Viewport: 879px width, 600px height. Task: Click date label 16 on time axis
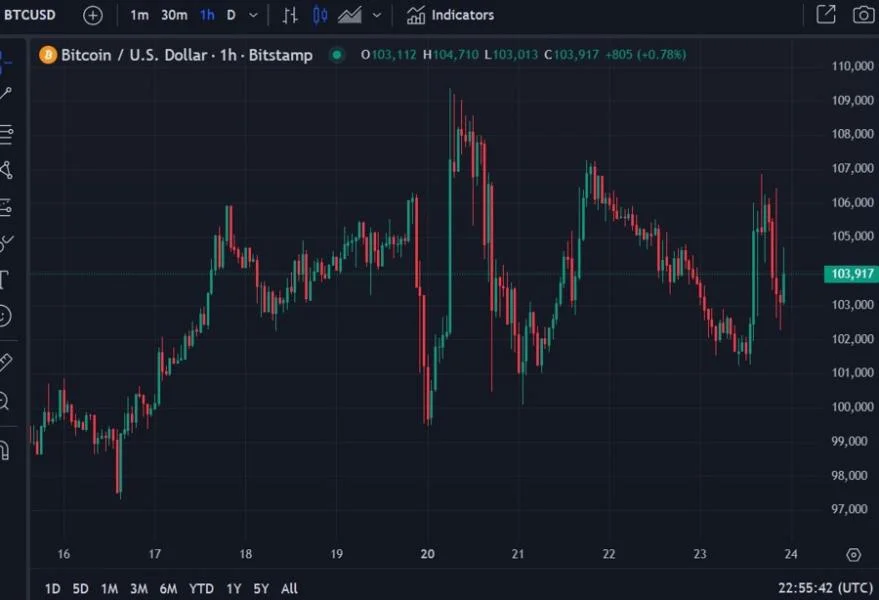64,554
